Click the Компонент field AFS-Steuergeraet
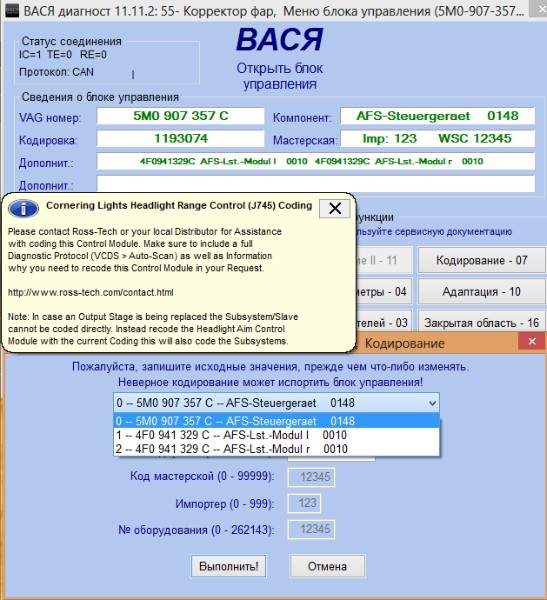This screenshot has width=547, height=600. pyautogui.click(x=438, y=116)
